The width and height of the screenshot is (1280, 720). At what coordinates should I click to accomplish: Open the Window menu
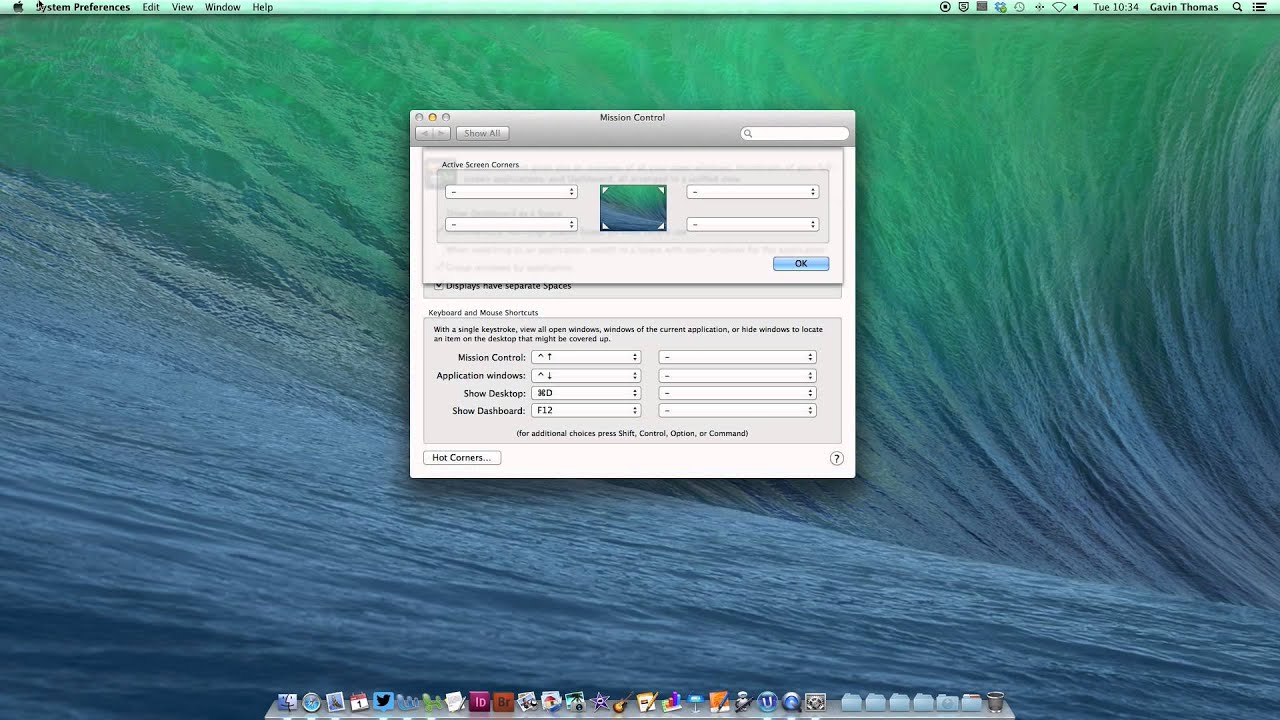click(222, 7)
